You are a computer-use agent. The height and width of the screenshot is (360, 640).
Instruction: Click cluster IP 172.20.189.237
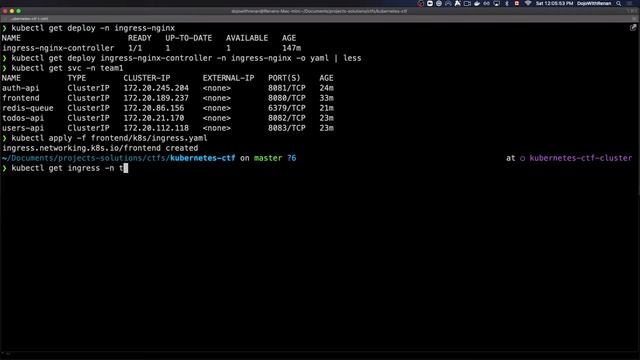[x=156, y=98]
